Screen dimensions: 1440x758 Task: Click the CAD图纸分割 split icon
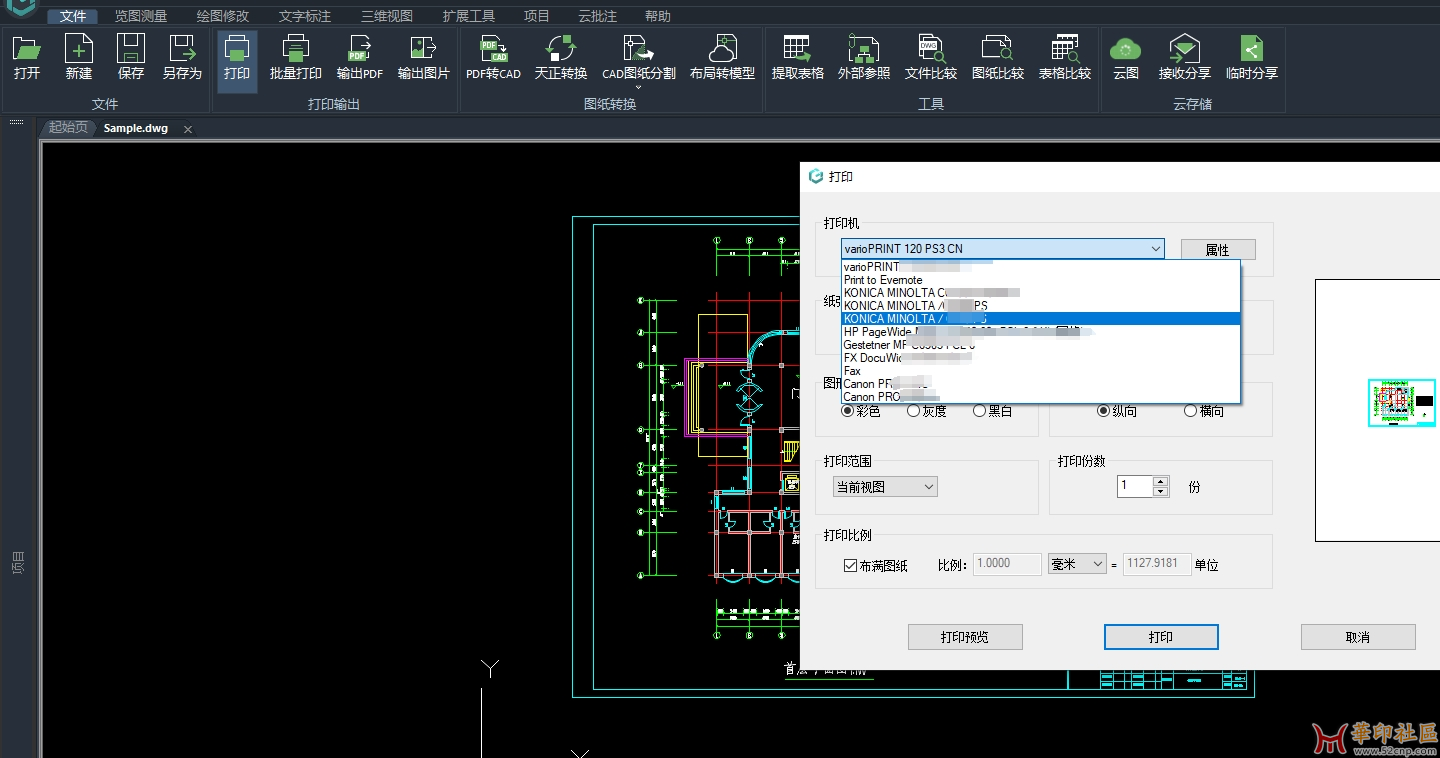[638, 48]
